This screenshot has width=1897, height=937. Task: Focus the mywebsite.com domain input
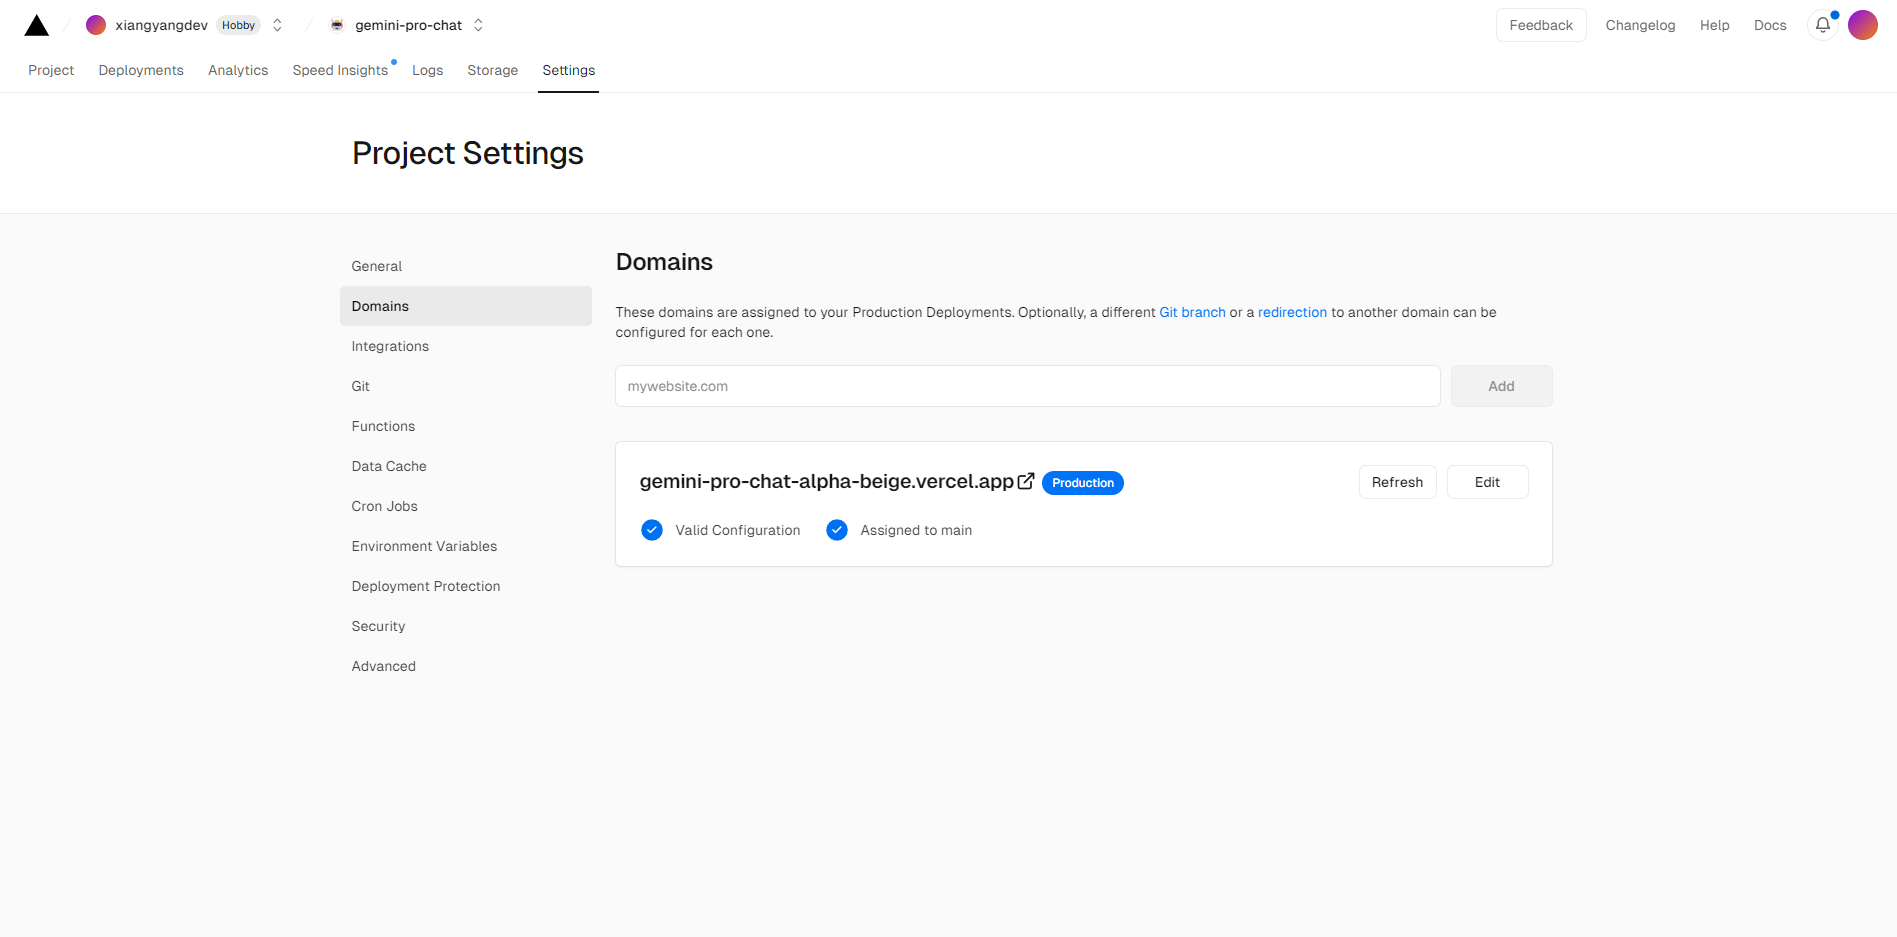coord(1027,386)
